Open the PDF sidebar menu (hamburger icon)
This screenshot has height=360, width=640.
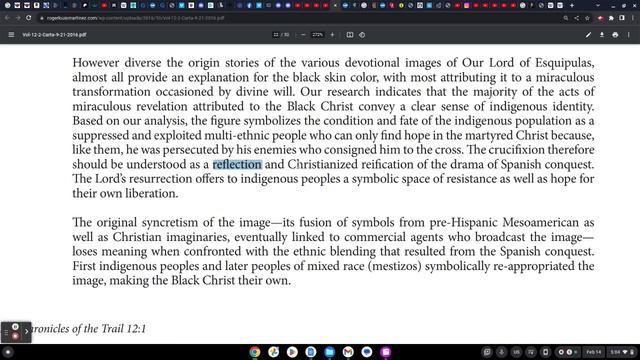[11, 35]
